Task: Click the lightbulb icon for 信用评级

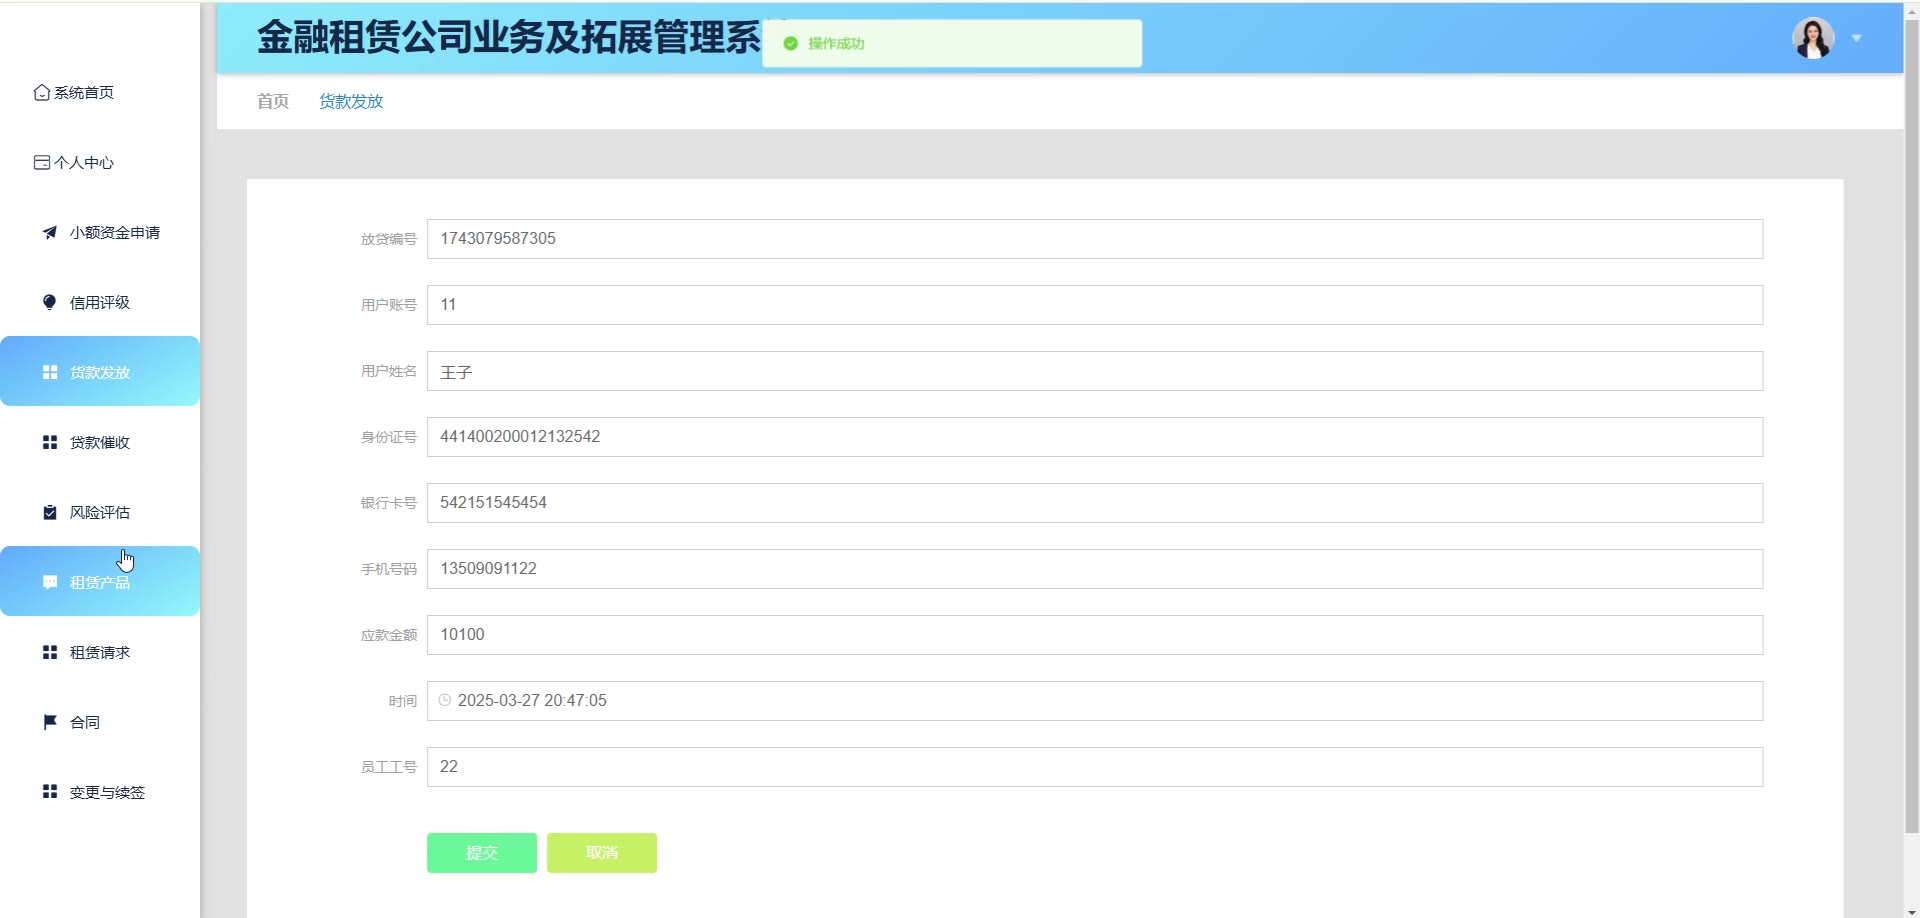Action: click(x=50, y=303)
